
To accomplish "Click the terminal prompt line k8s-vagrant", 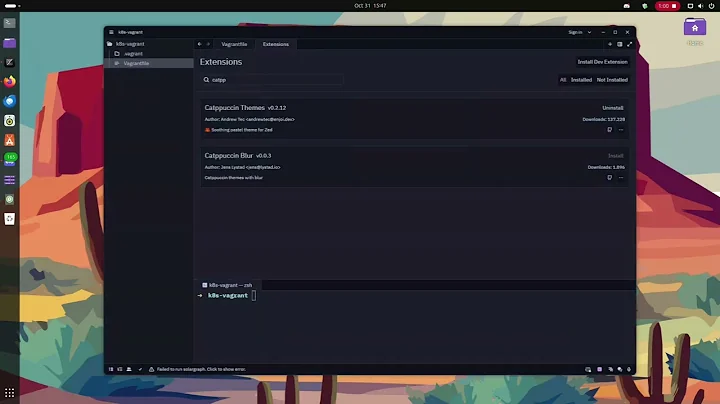I will click(228, 296).
